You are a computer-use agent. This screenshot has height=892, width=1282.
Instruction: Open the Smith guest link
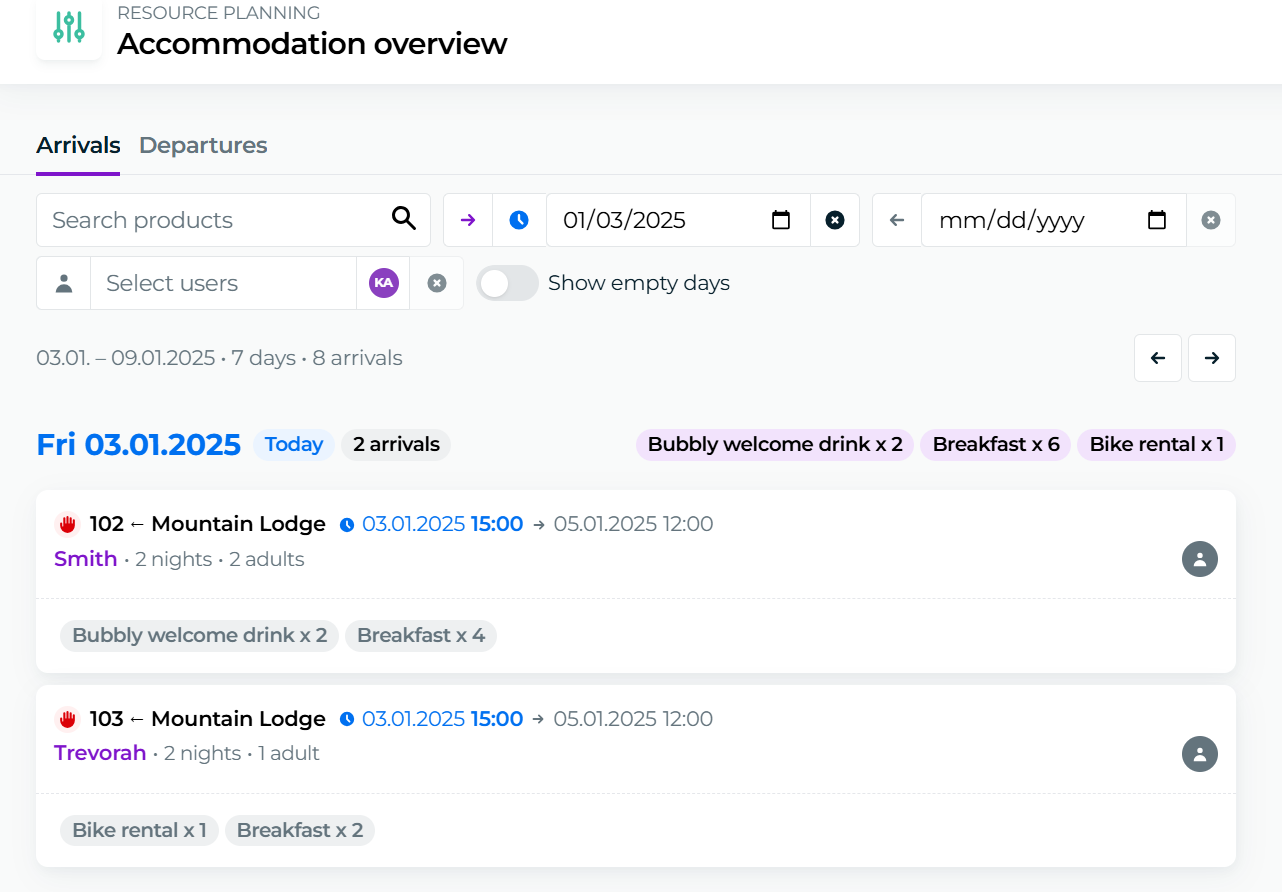pyautogui.click(x=86, y=559)
